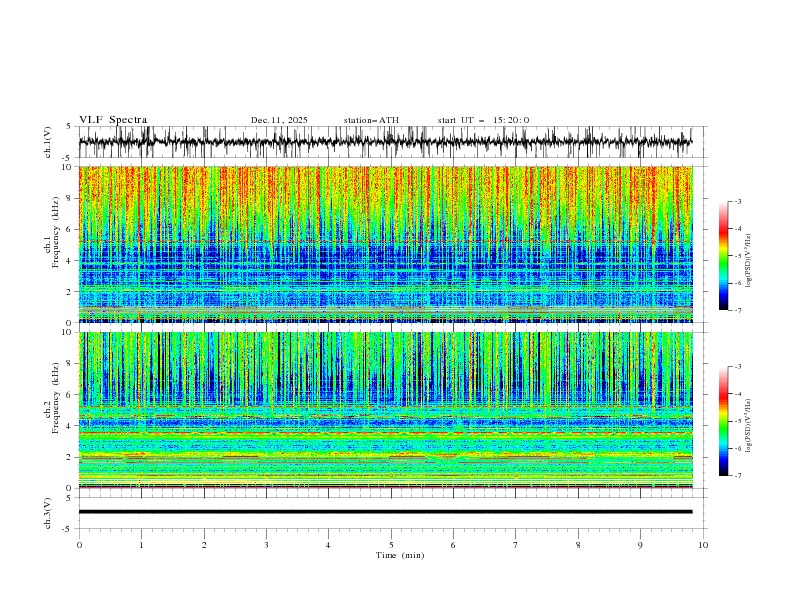Click the upper PSD color bar
Viewport: 792px width, 612px height.
pyautogui.click(x=723, y=256)
